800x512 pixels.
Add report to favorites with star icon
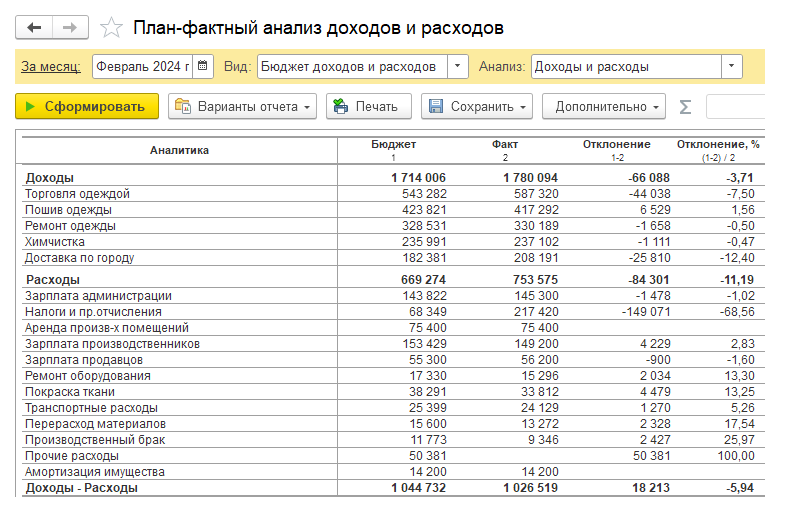[x=111, y=28]
